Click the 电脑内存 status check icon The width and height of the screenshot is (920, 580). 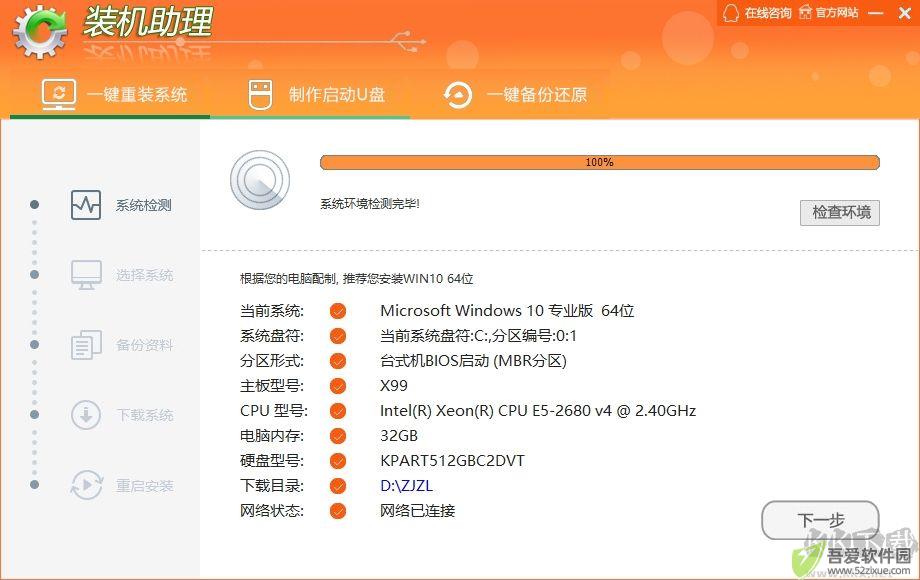338,436
